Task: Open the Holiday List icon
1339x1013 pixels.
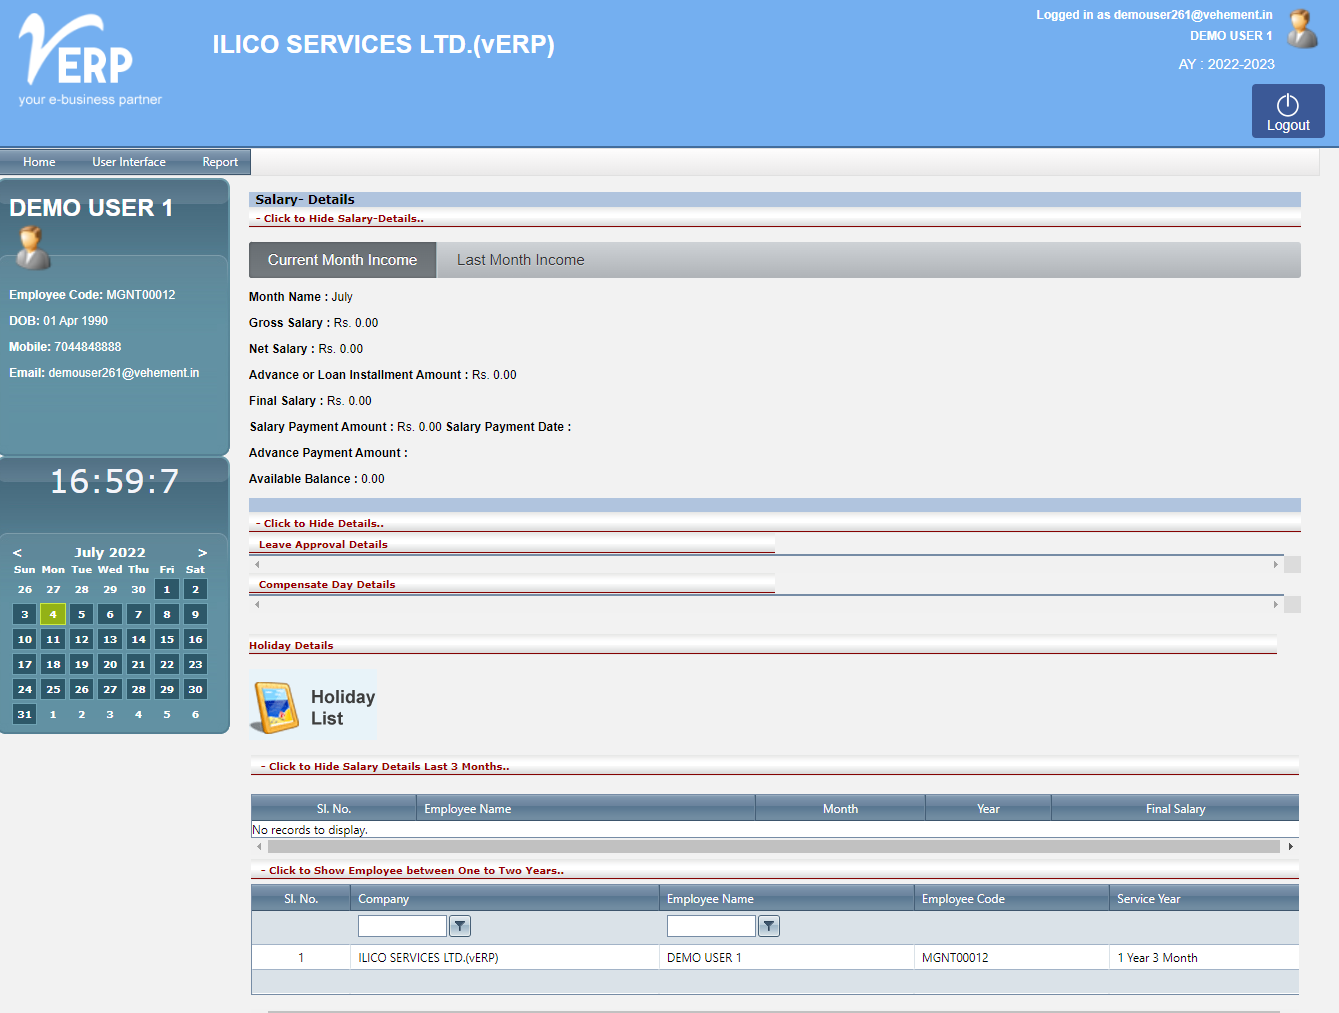Action: coord(313,707)
